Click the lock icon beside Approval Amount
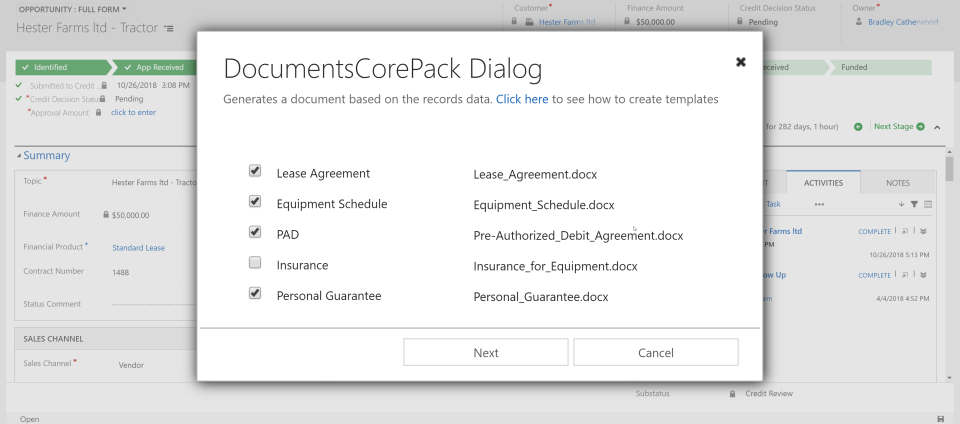This screenshot has width=960, height=424. (x=99, y=113)
